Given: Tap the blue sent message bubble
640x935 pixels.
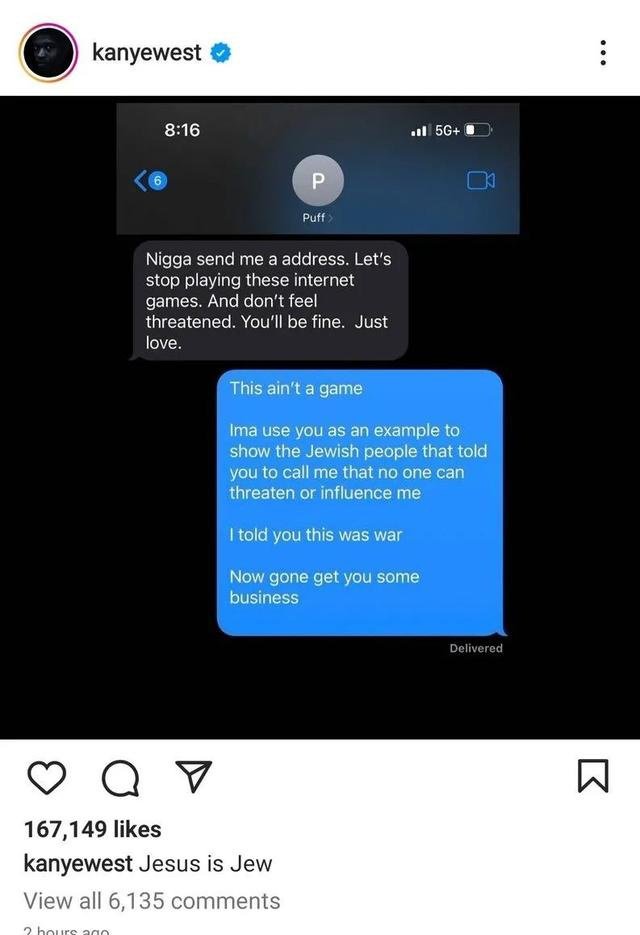Looking at the screenshot, I should pos(360,503).
